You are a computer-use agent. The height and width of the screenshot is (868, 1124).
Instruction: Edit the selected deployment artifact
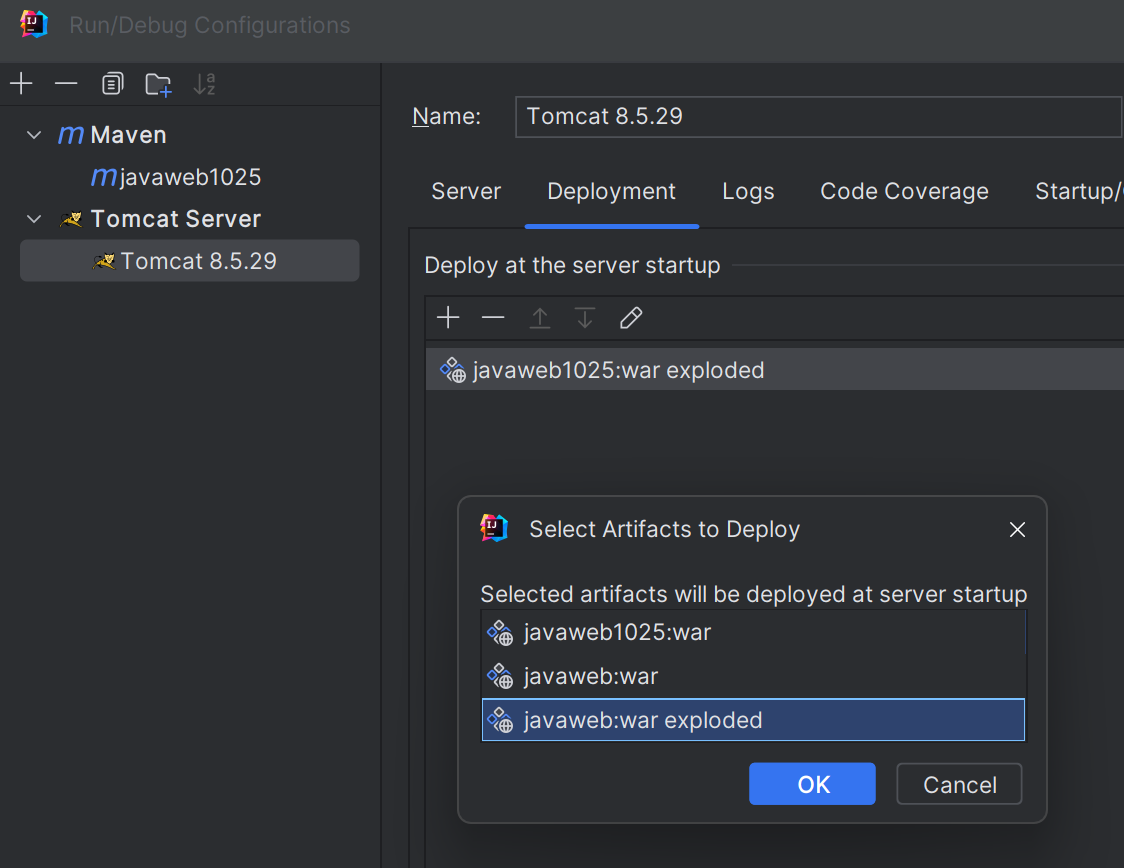(630, 318)
